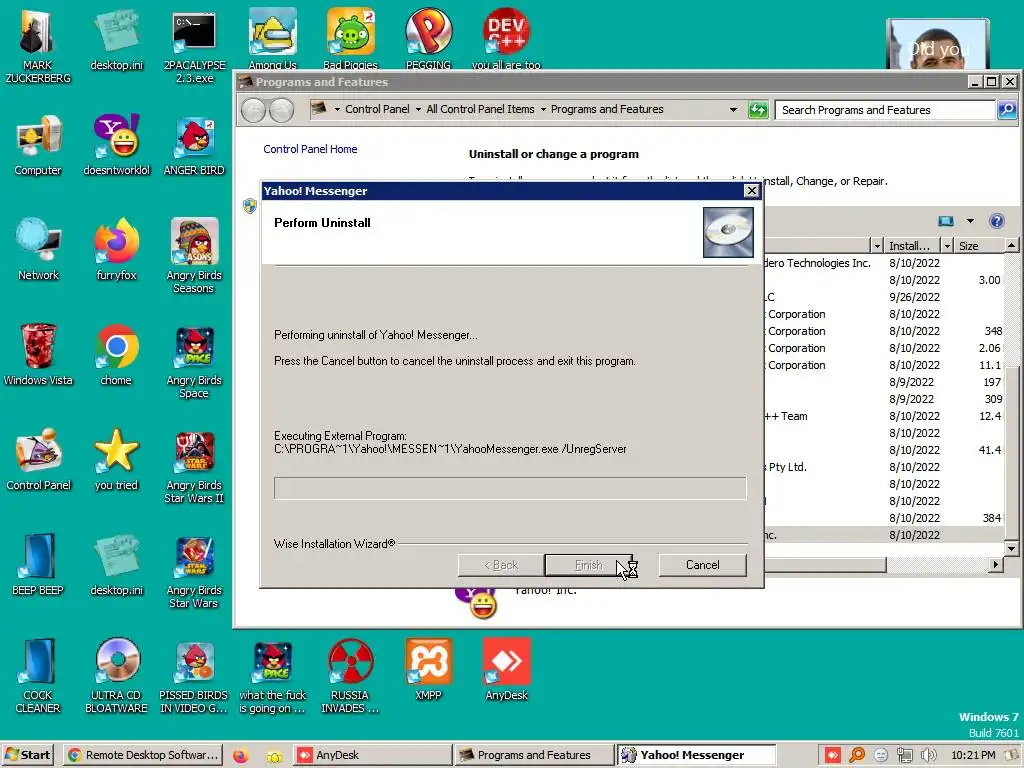Select the furryfox Firefox shortcut

point(116,249)
